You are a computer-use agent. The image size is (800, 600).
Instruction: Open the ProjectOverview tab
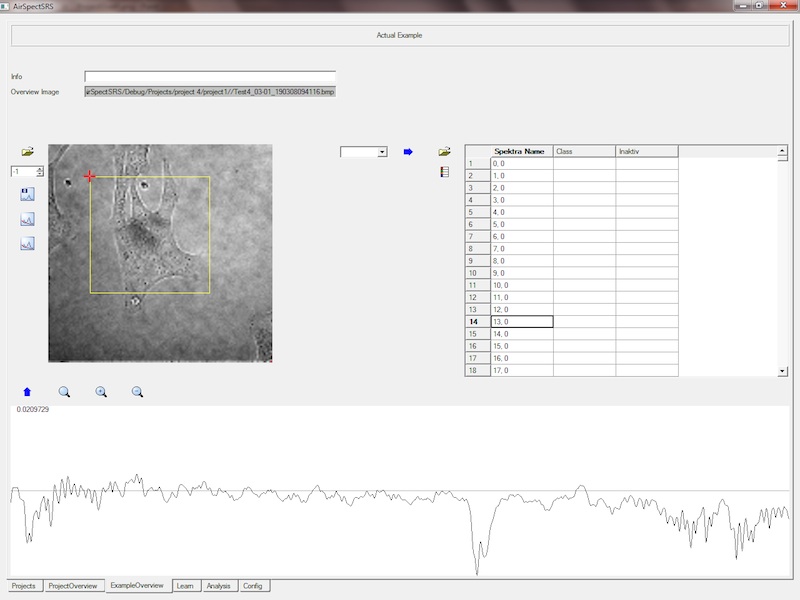tap(73, 586)
